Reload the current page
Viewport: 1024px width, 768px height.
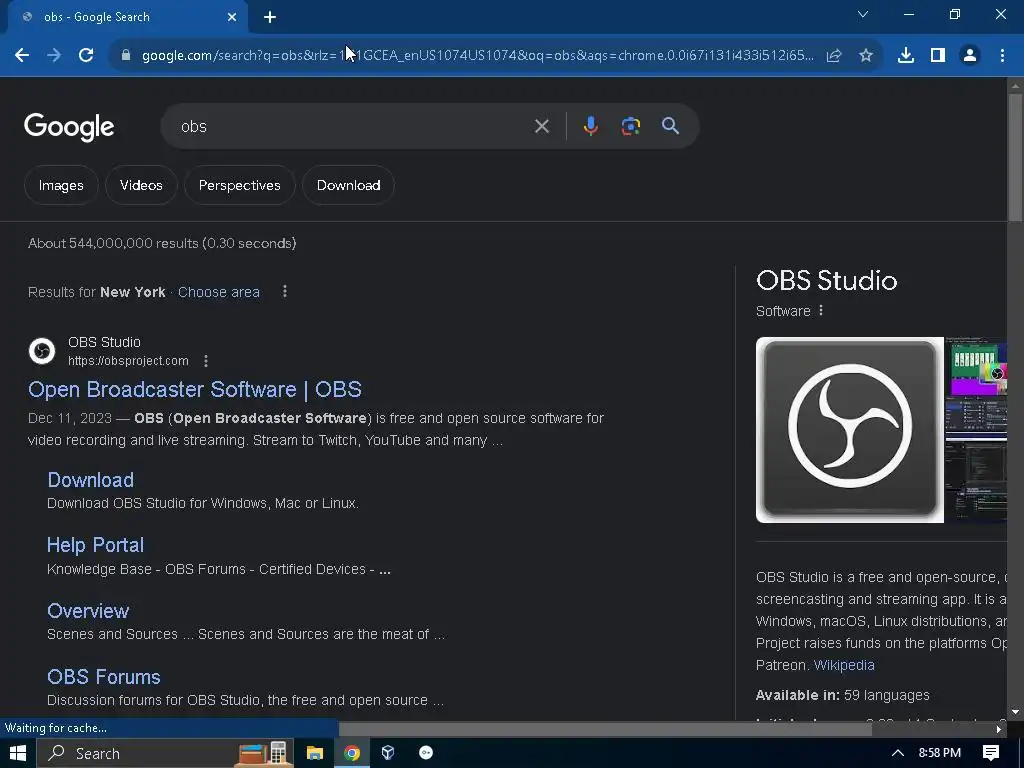click(x=86, y=56)
